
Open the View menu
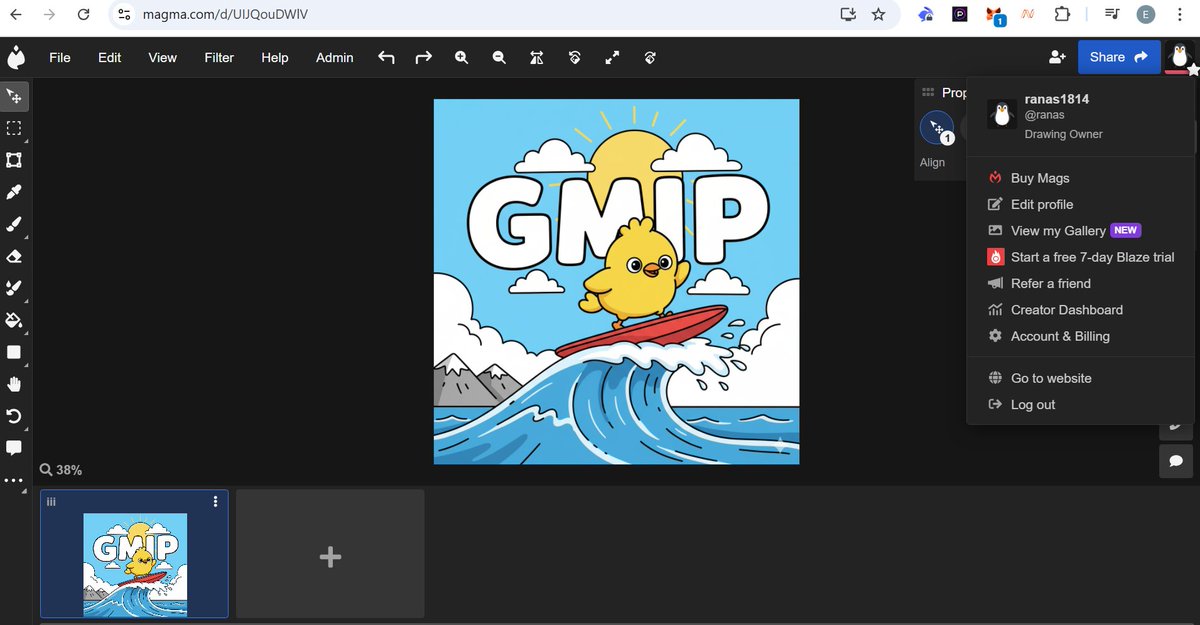tap(163, 58)
